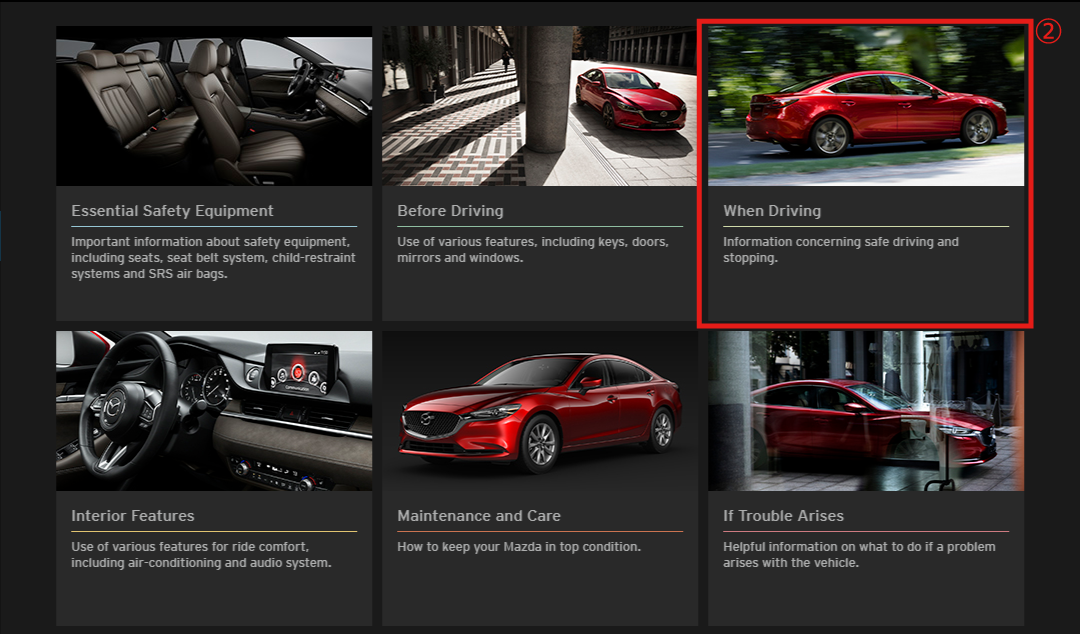Click the description mentioning keys, doors, mirrors
The height and width of the screenshot is (634, 1080).
click(x=533, y=250)
